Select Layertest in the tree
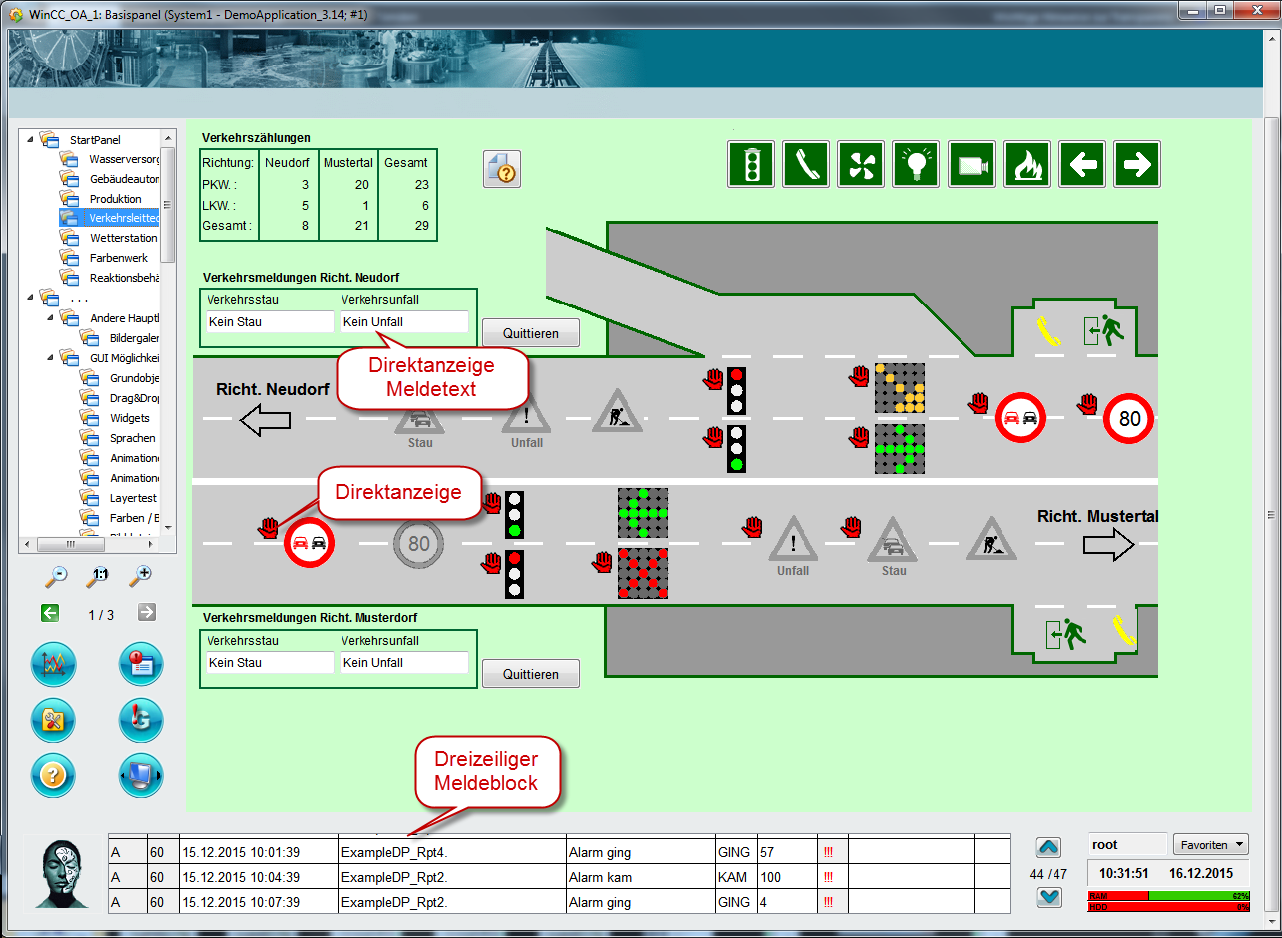The width and height of the screenshot is (1282, 938). tap(133, 498)
